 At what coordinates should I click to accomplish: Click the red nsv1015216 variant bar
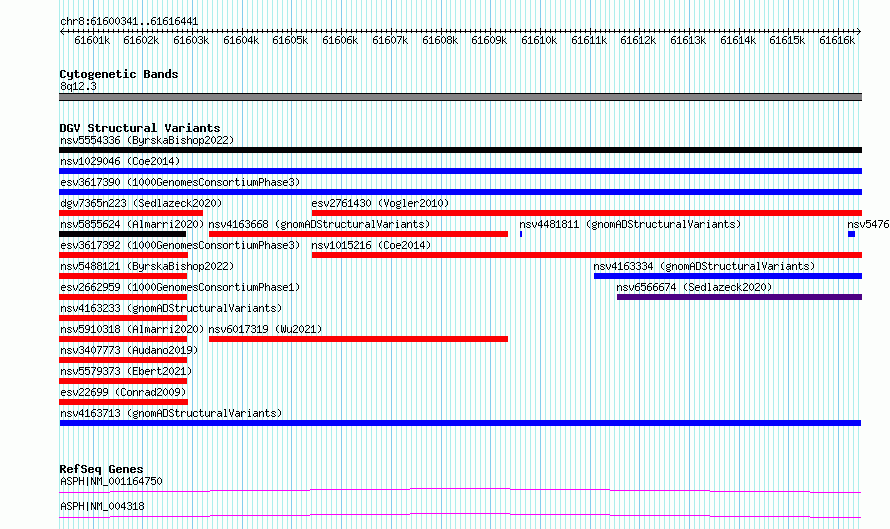click(587, 255)
